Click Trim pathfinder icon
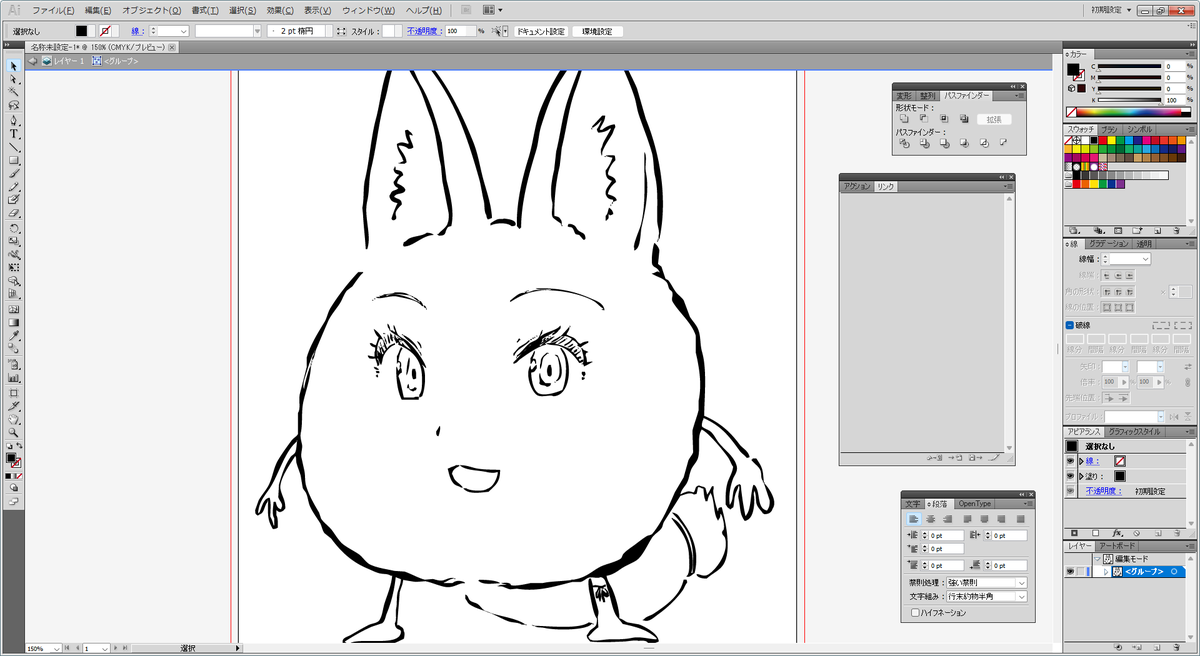Viewport: 1200px width, 656px height. click(925, 143)
